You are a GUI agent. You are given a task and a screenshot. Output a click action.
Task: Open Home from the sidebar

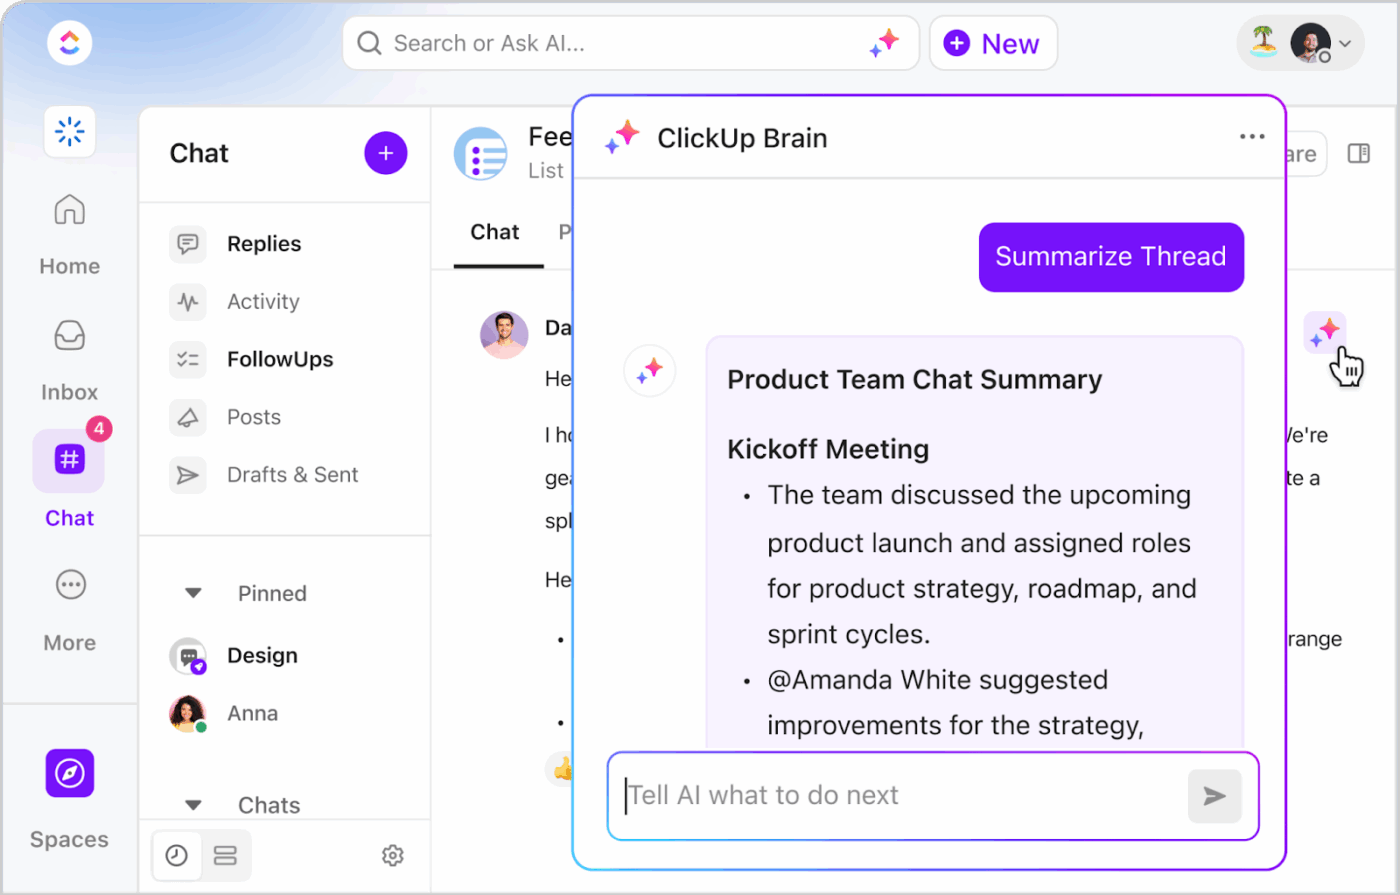[69, 235]
